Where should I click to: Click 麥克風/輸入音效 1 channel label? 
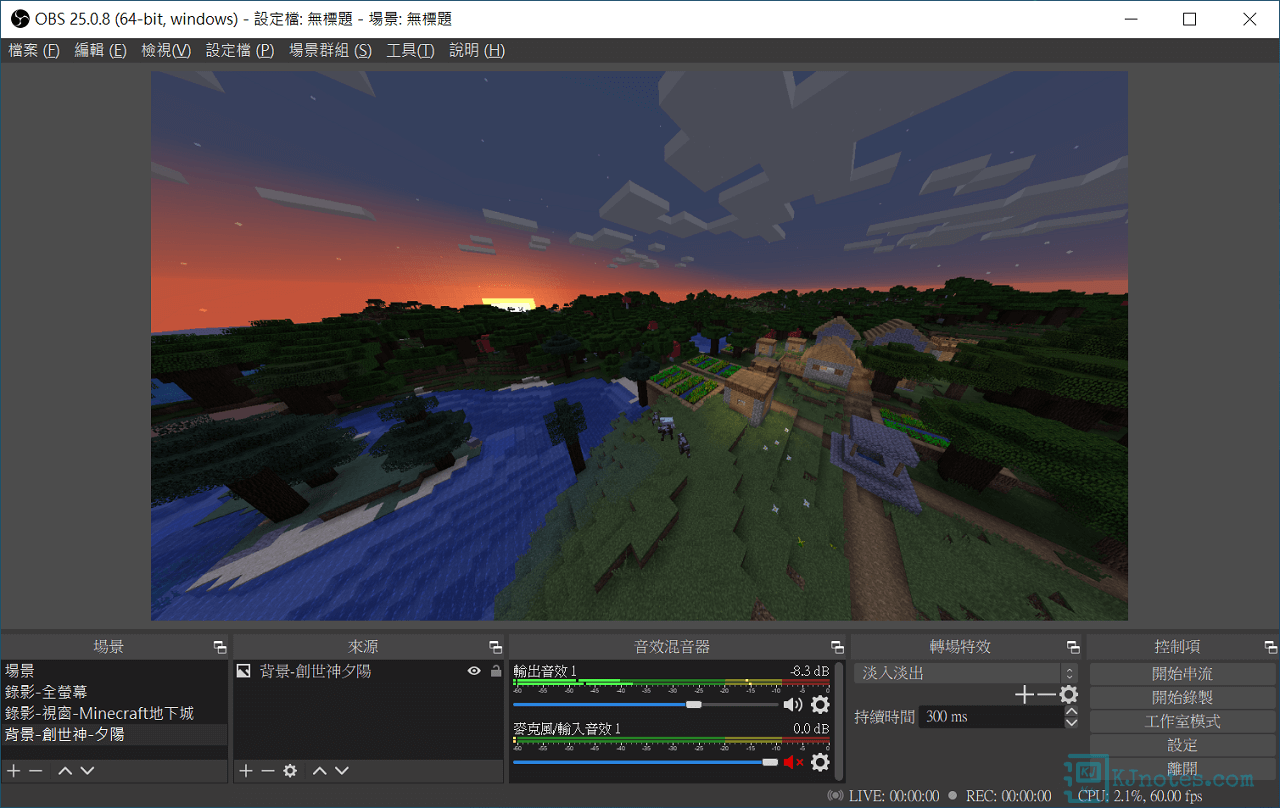point(567,729)
